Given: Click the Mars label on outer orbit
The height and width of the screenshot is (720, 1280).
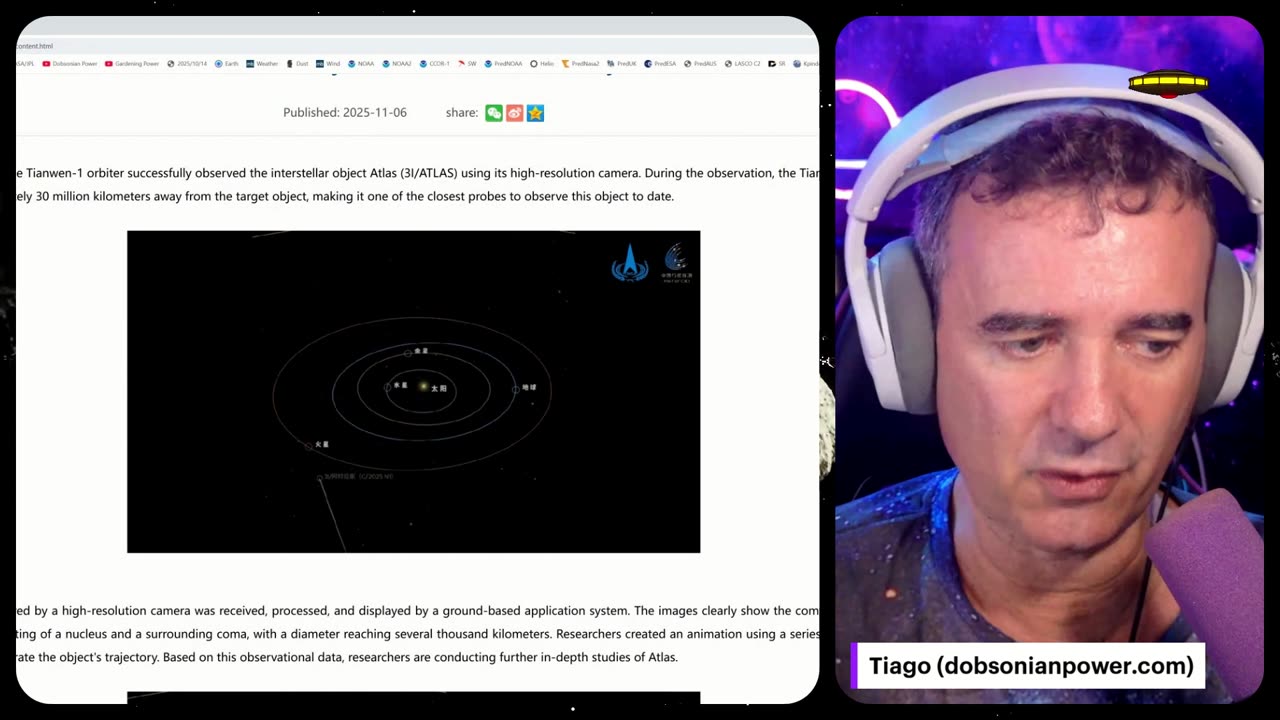Looking at the screenshot, I should (x=322, y=444).
